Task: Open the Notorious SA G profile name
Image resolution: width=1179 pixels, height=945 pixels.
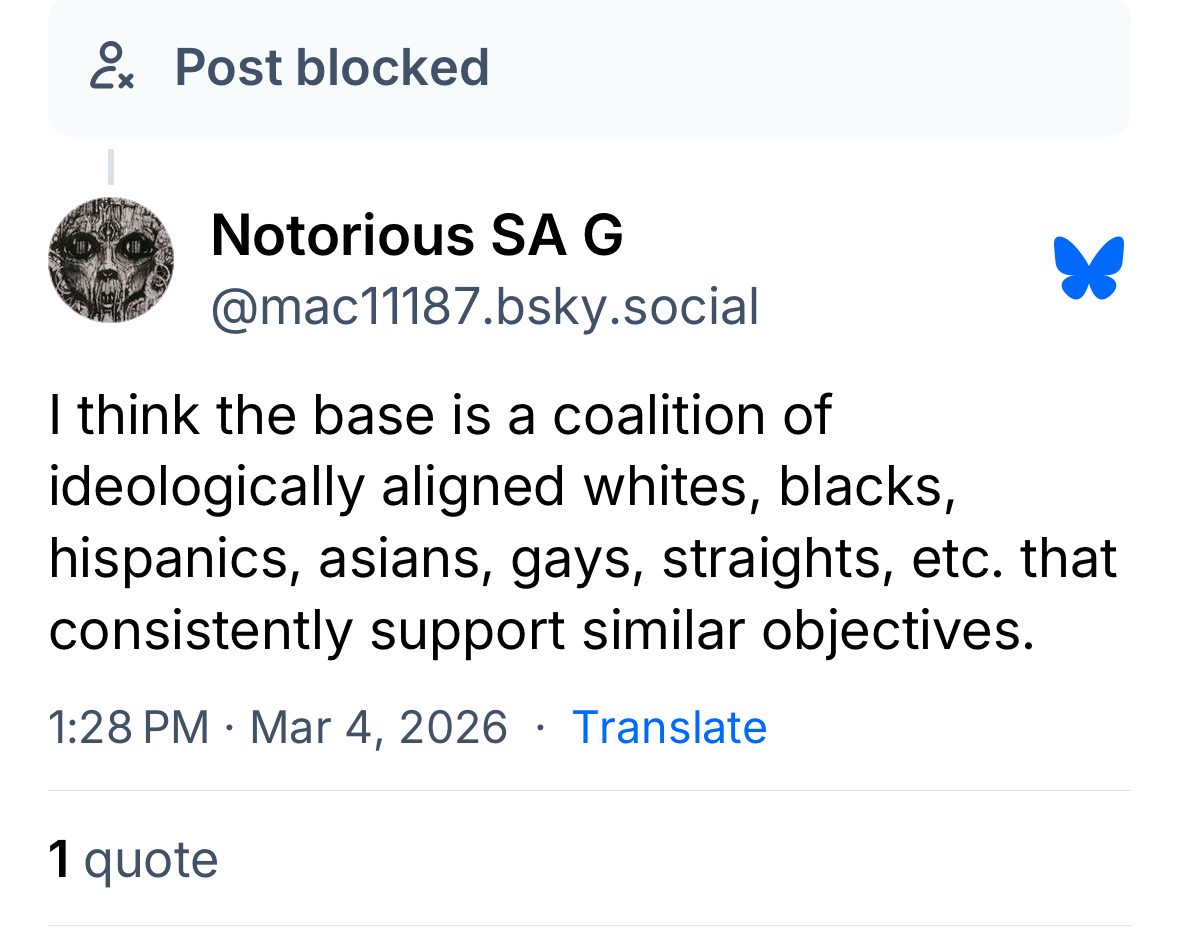Action: pyautogui.click(x=417, y=236)
